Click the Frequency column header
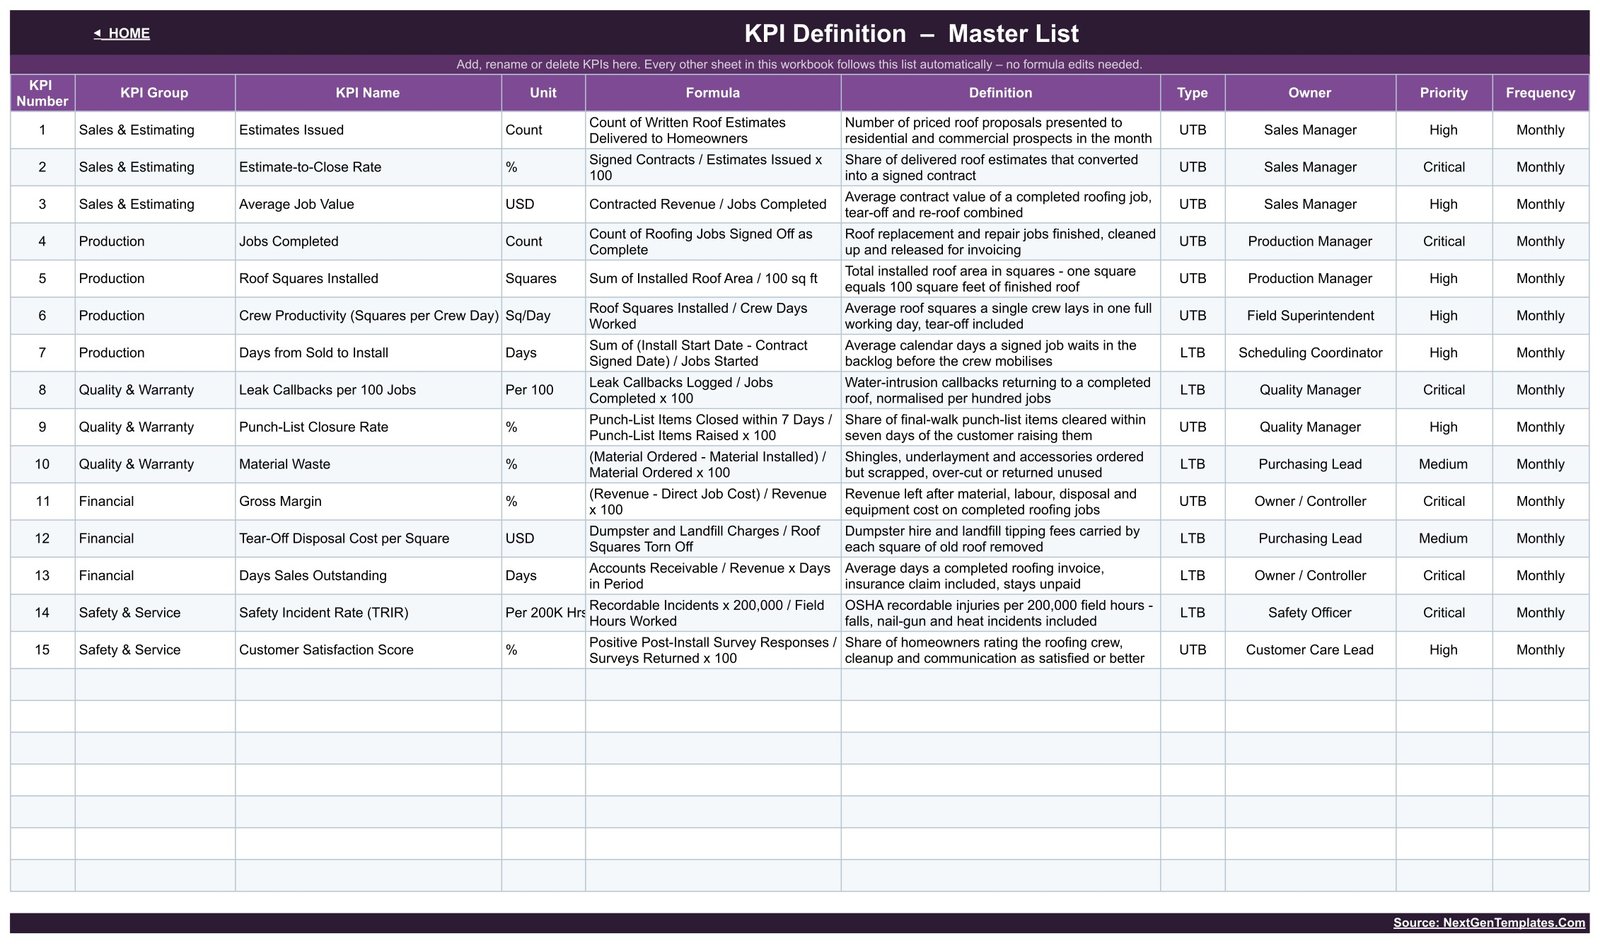Image resolution: width=1600 pixels, height=944 pixels. [x=1540, y=92]
